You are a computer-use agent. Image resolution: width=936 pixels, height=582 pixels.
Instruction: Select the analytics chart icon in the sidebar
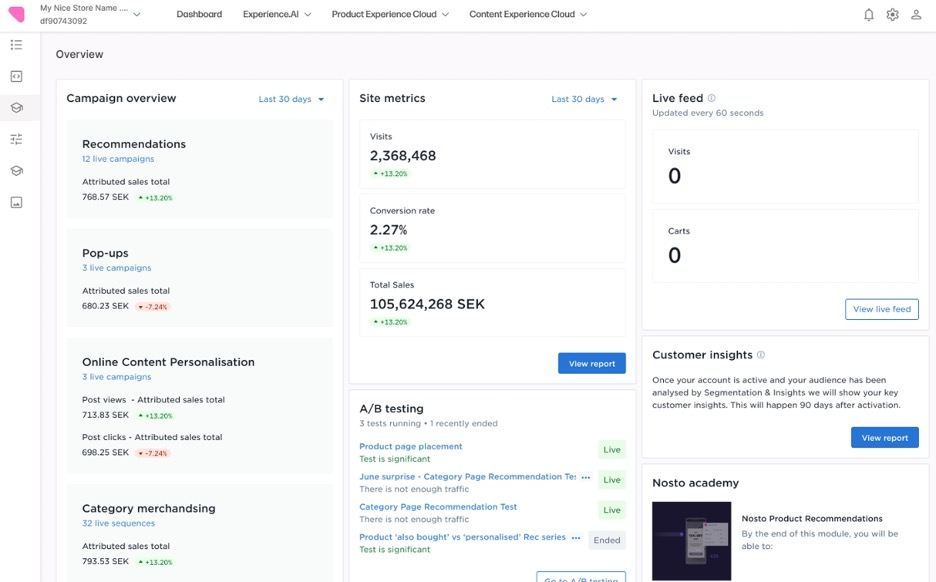tap(15, 202)
